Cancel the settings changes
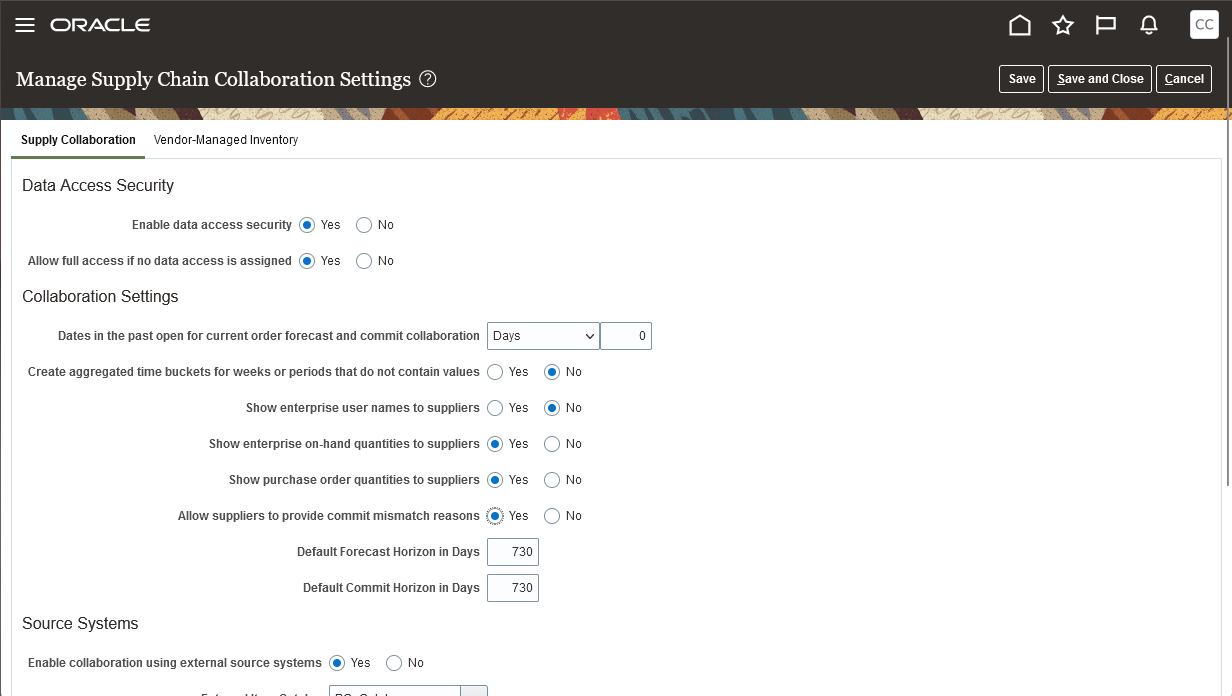The height and width of the screenshot is (696, 1232). [1184, 79]
